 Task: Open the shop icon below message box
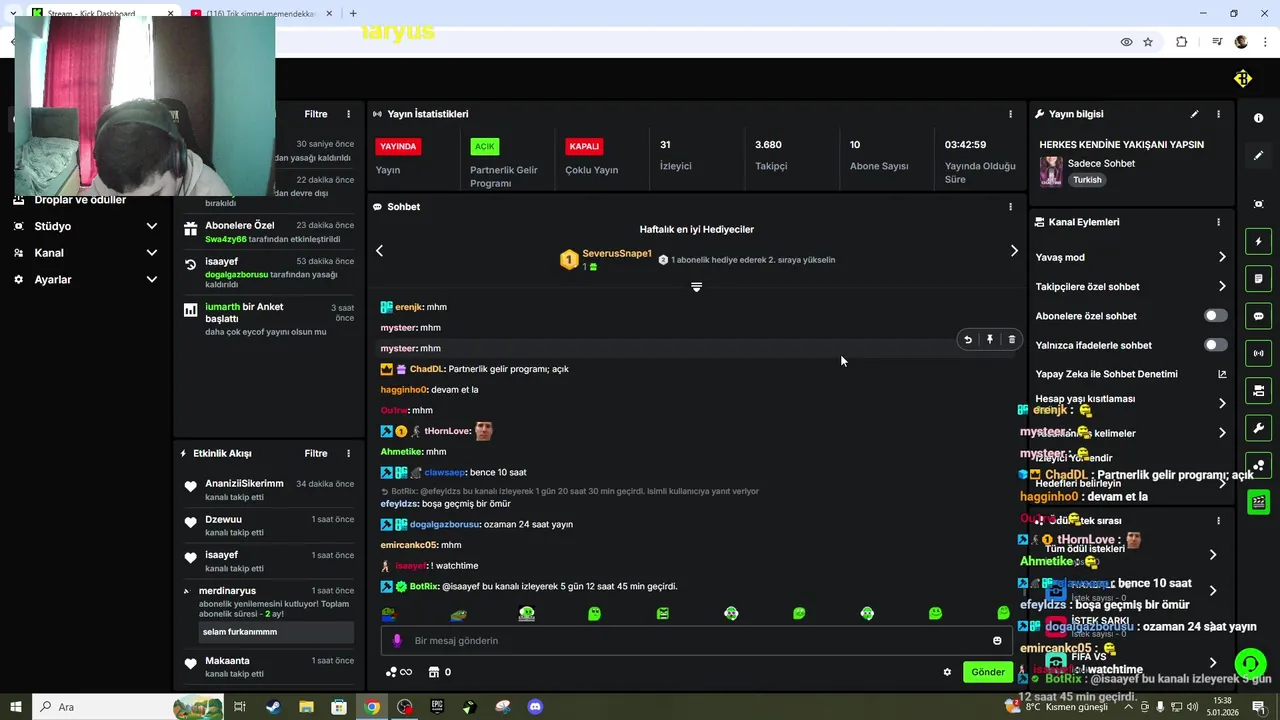tap(434, 672)
